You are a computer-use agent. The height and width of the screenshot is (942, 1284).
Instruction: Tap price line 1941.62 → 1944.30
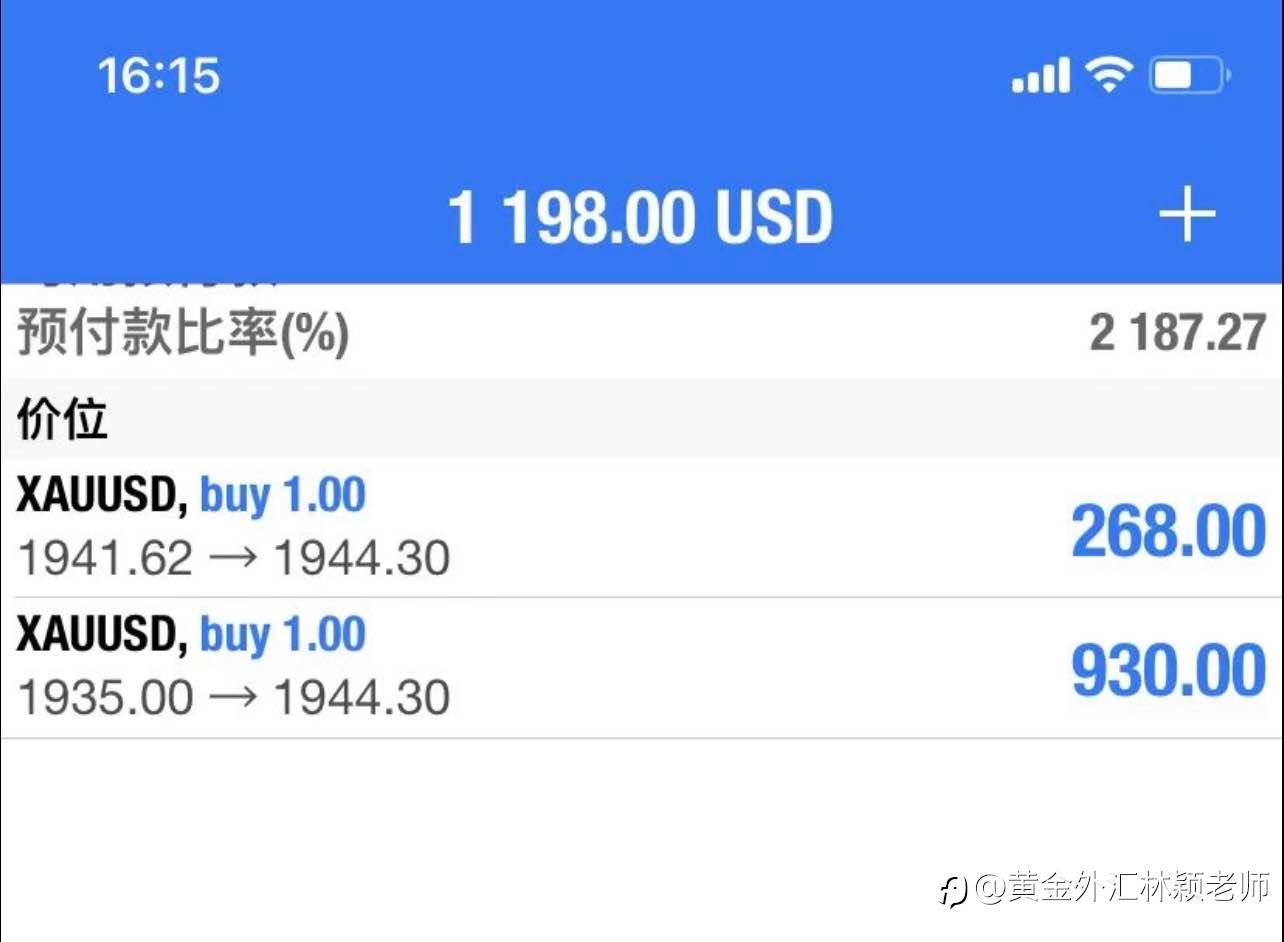point(234,558)
